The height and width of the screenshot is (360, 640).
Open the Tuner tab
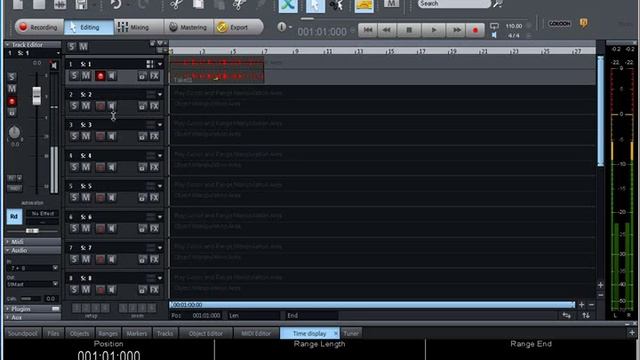[x=351, y=333]
